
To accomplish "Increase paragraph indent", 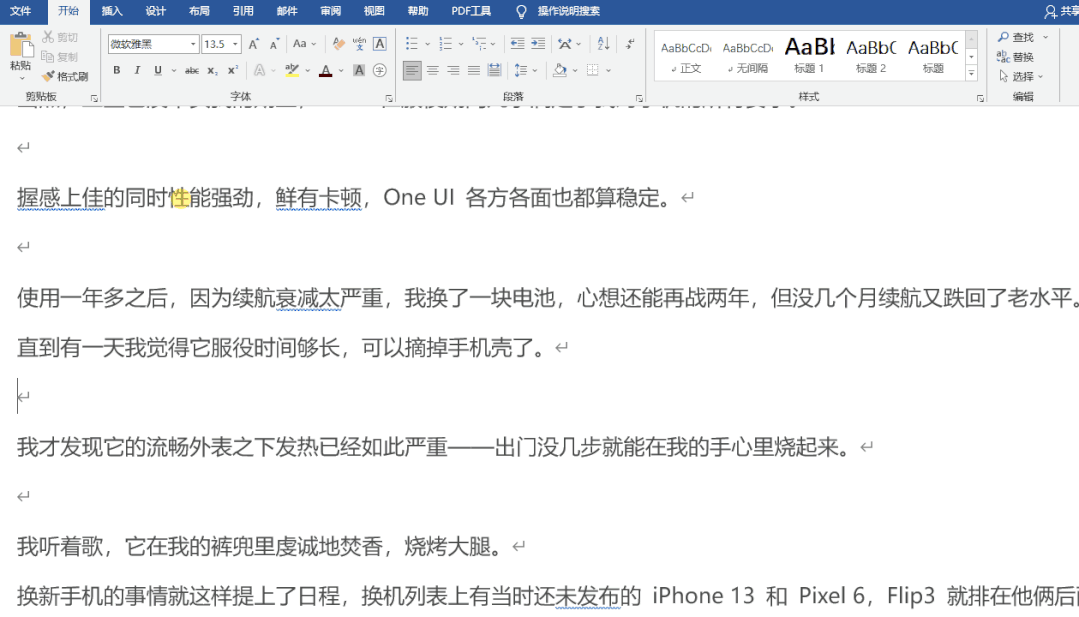I will click(x=538, y=44).
